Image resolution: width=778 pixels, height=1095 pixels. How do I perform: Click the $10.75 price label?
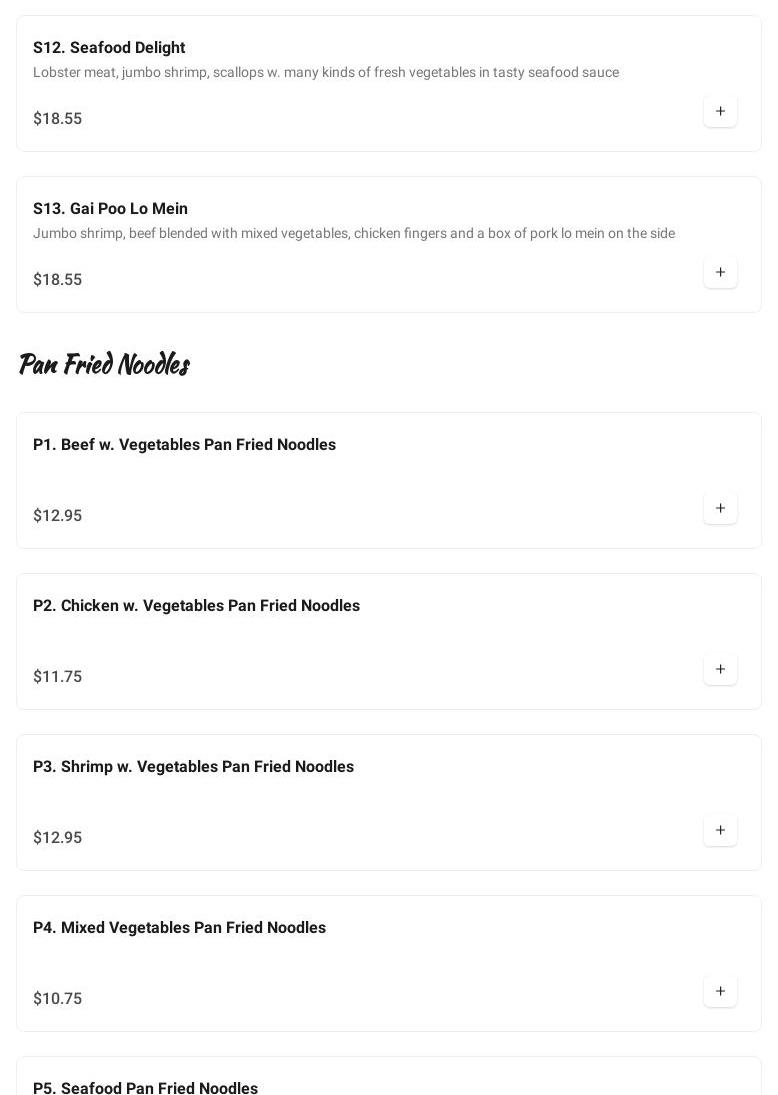(x=58, y=999)
